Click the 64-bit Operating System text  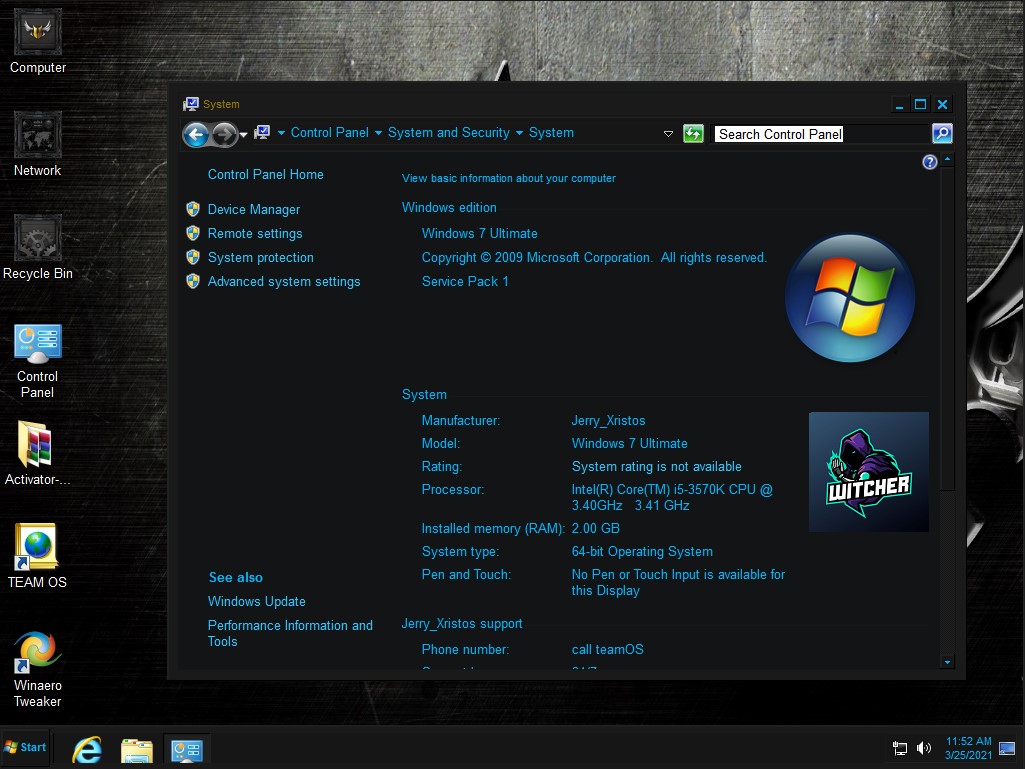[x=642, y=551]
